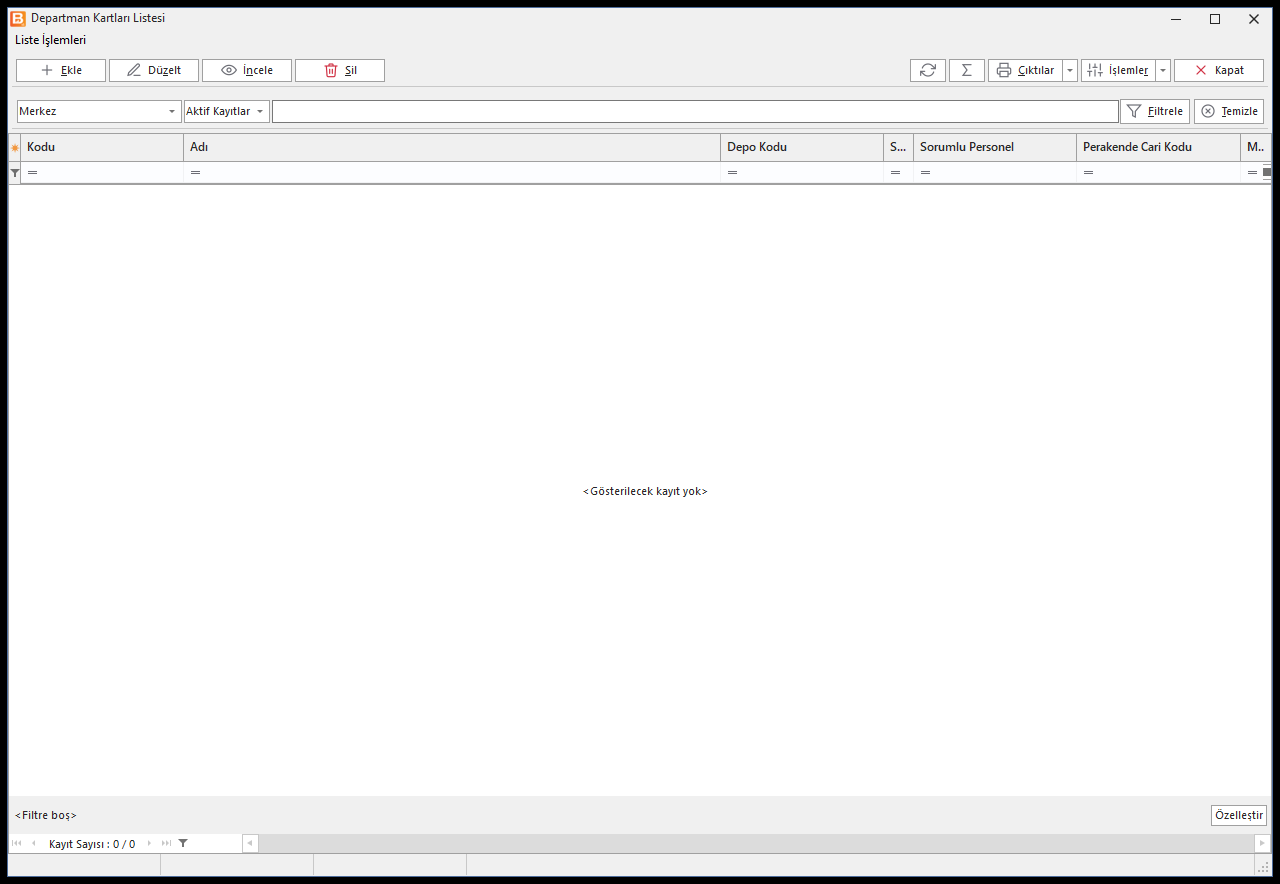Sort by the Kodu column header
This screenshot has width=1280, height=884.
point(102,148)
